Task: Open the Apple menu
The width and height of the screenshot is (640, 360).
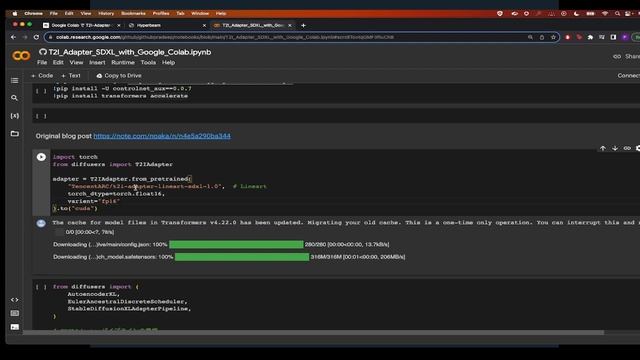Action: (15, 13)
